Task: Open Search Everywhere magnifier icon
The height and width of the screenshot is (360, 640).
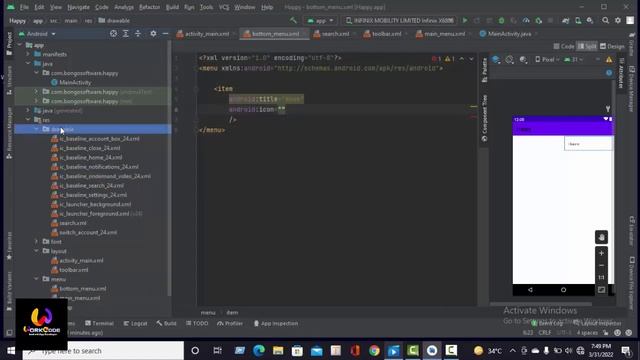Action: (605, 20)
